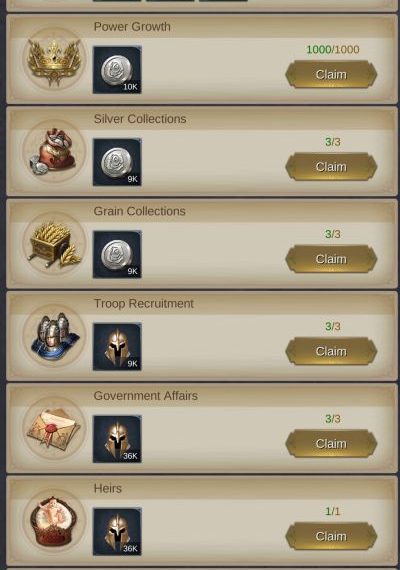Claim the Government Affairs reward
The width and height of the screenshot is (400, 570).
(331, 444)
